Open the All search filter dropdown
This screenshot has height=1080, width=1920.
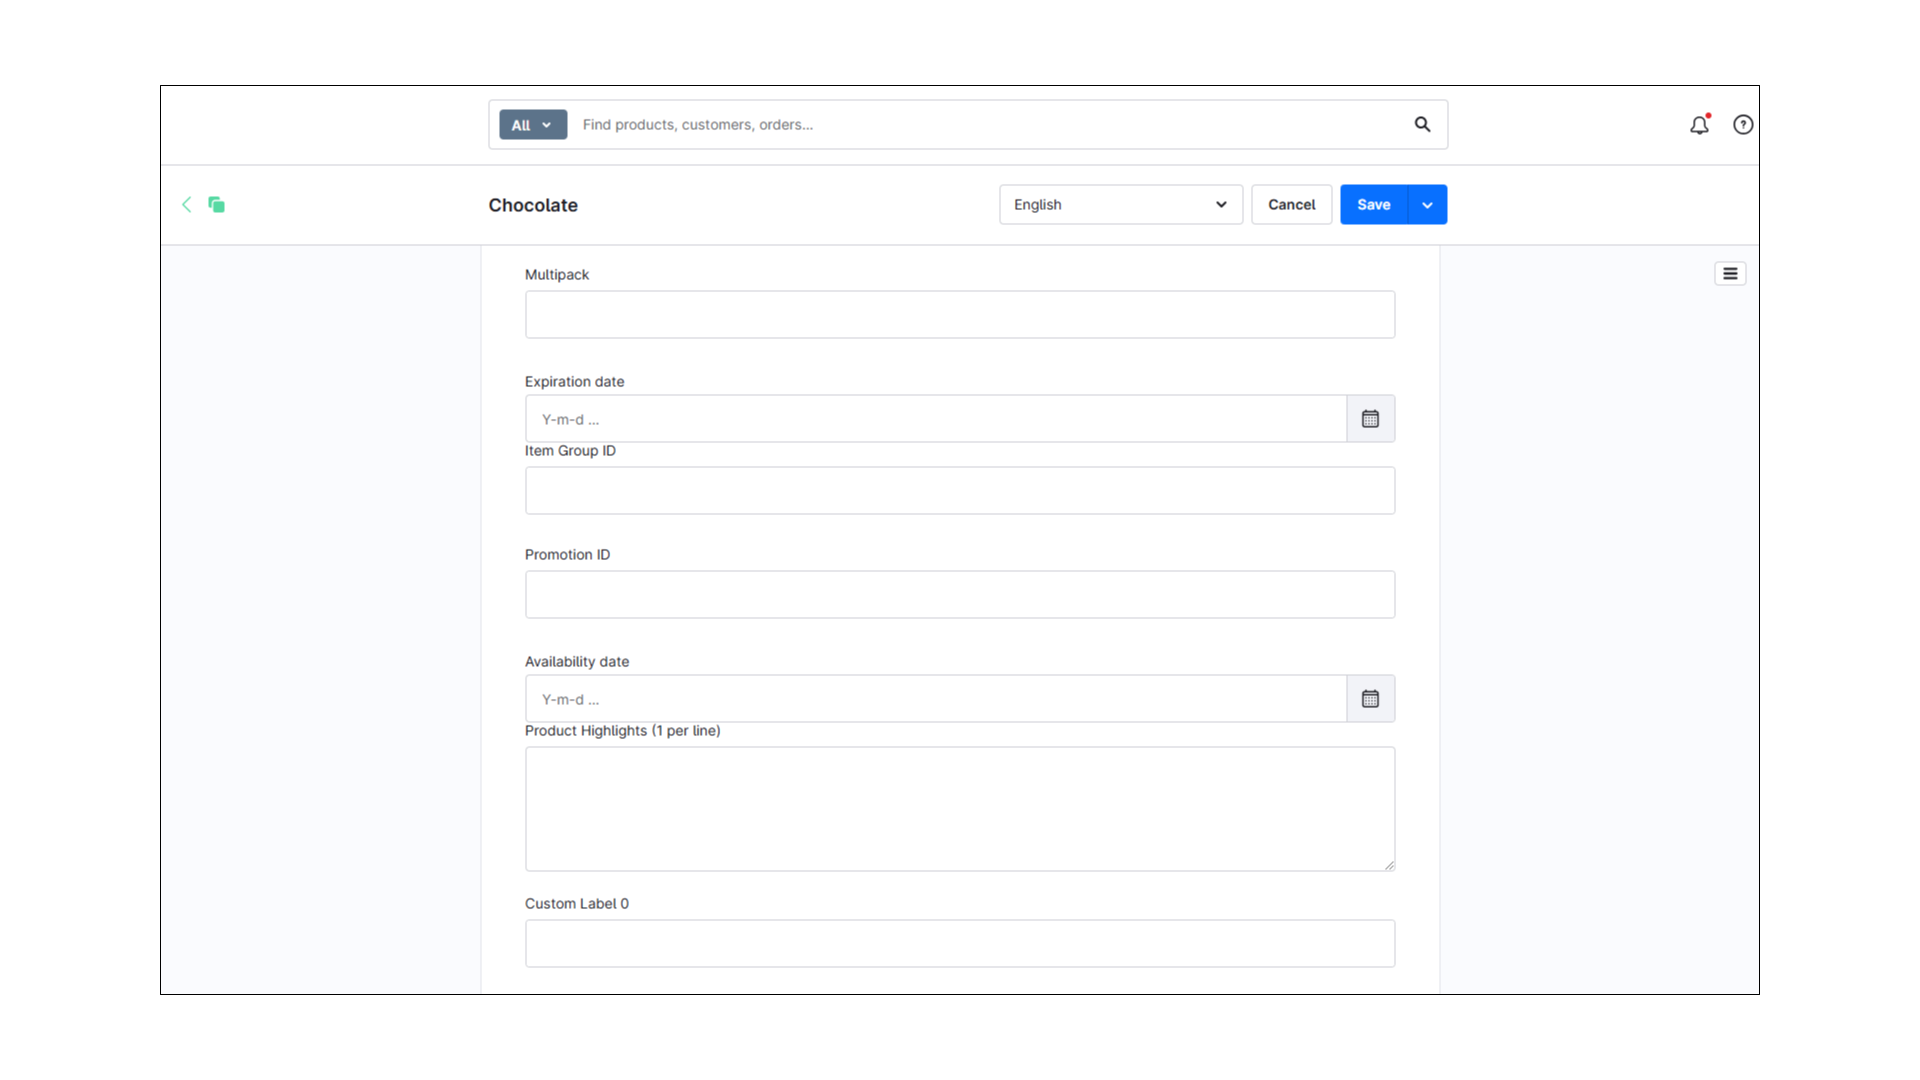pos(532,124)
